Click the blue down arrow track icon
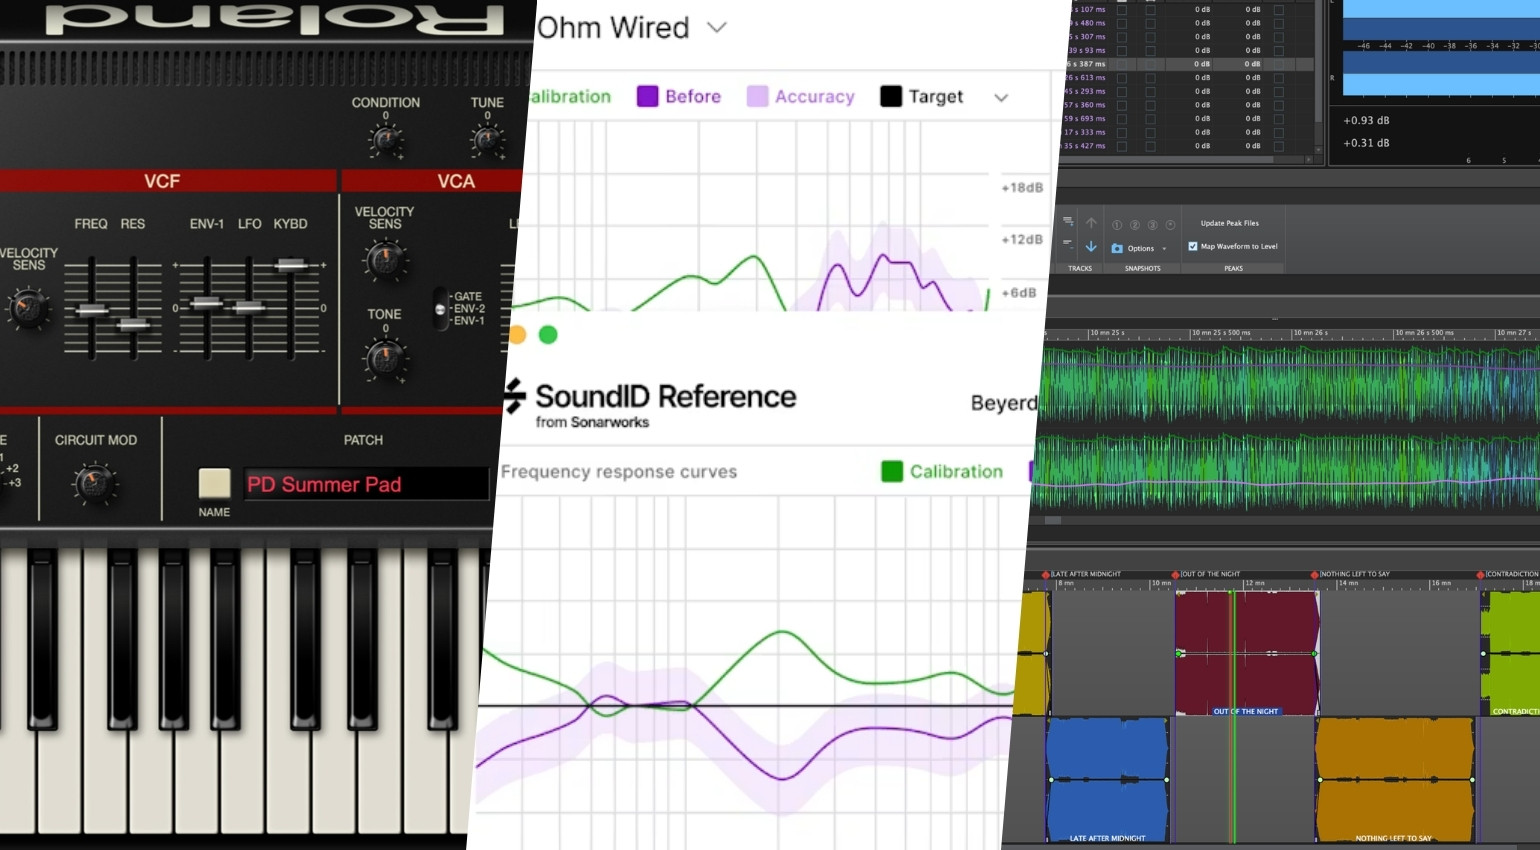Image resolution: width=1540 pixels, height=850 pixels. tap(1091, 247)
